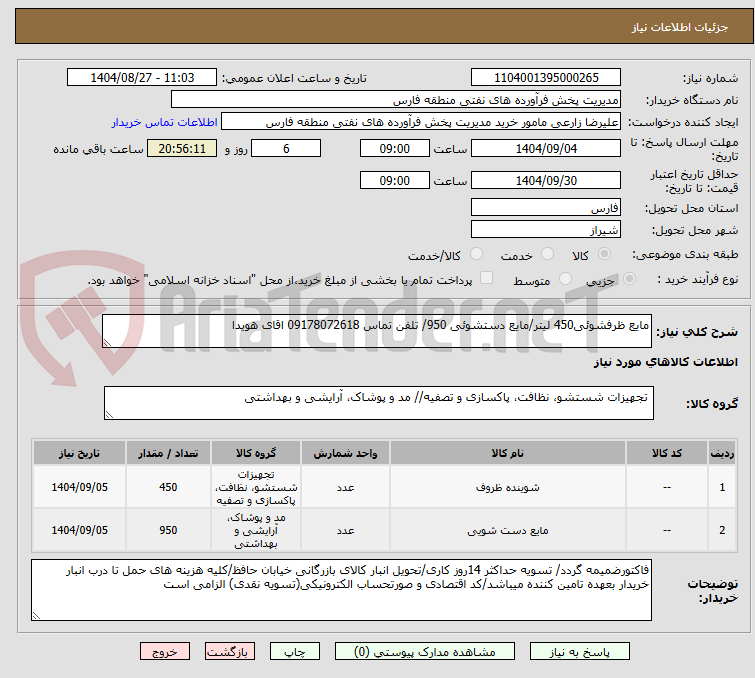
Task: Click the 'کد کالا' column header
Action: [x=667, y=453]
